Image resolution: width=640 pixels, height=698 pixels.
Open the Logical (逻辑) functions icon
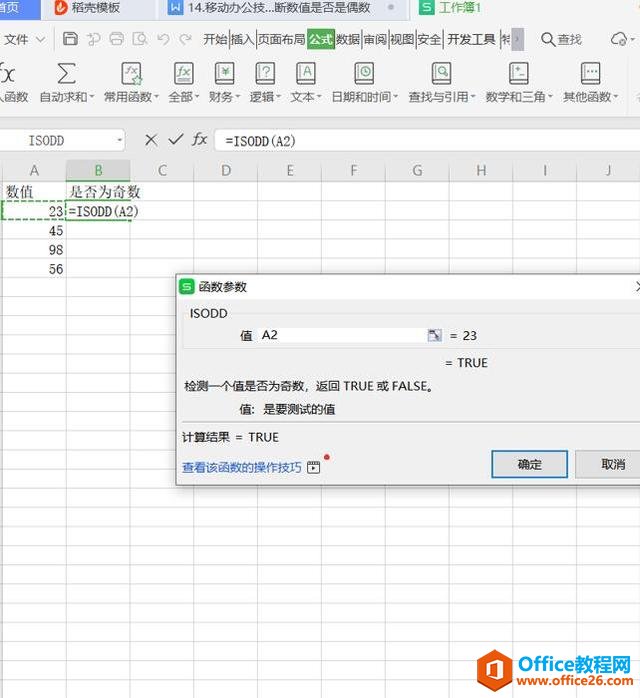265,73
